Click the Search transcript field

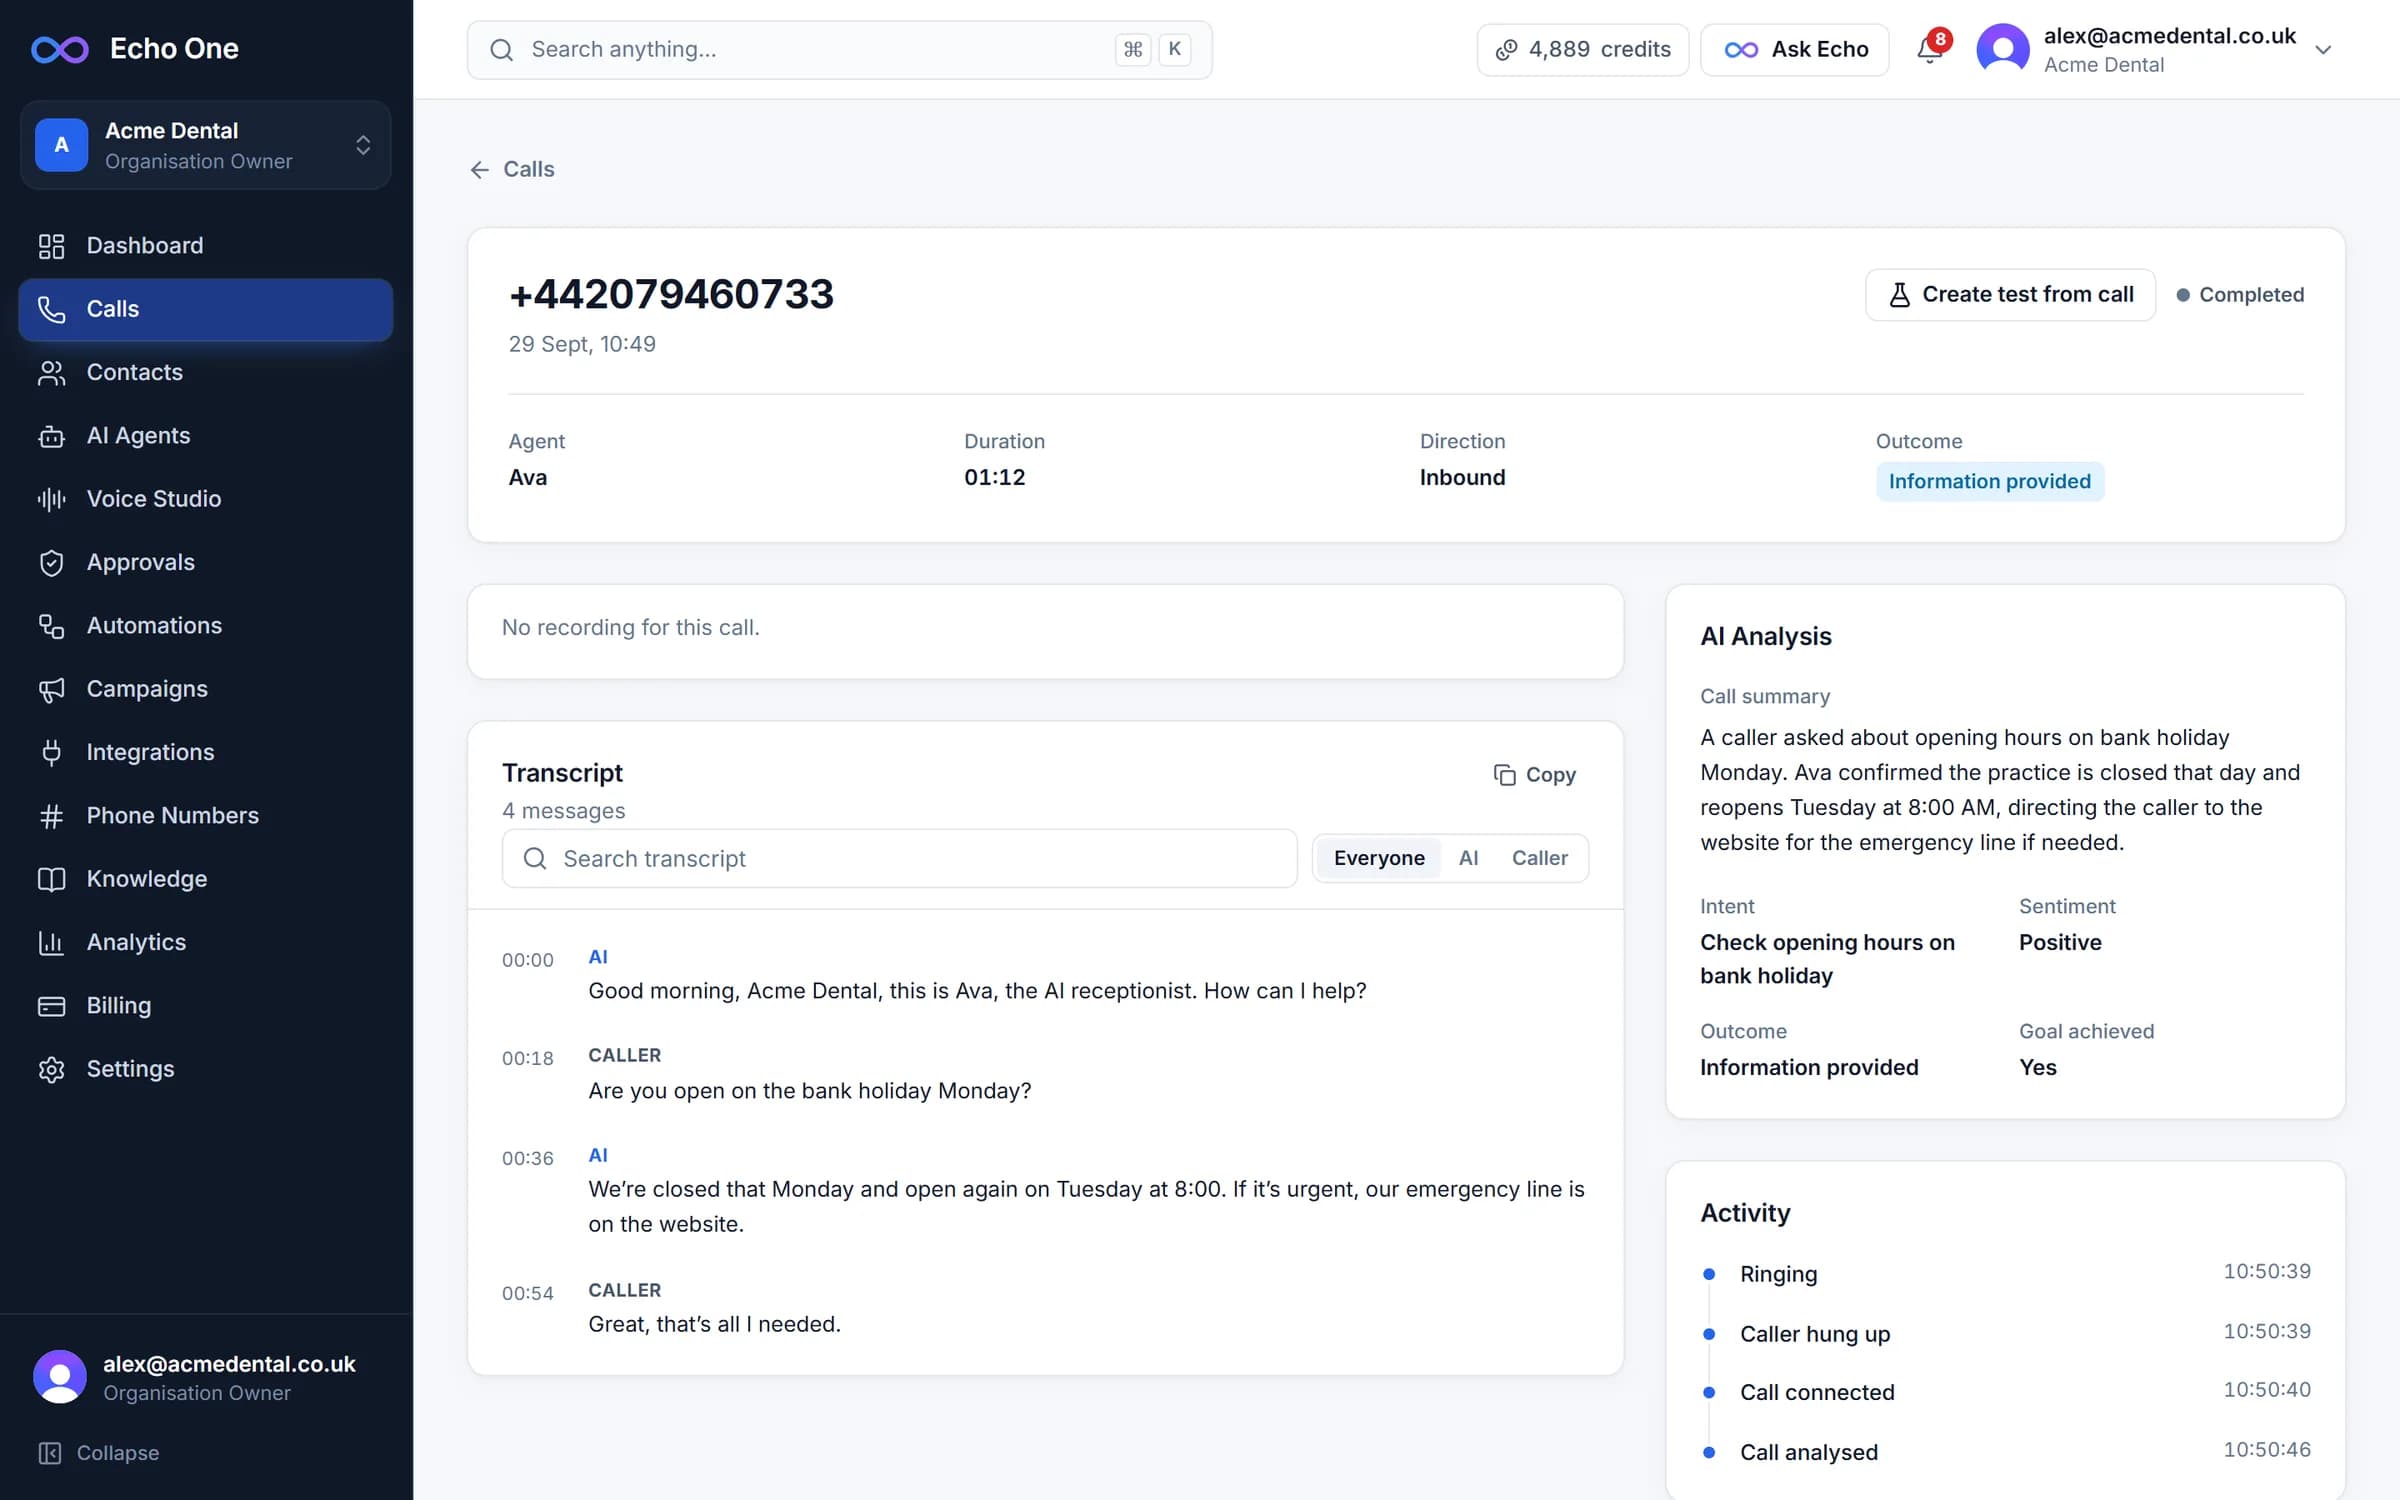tap(899, 858)
